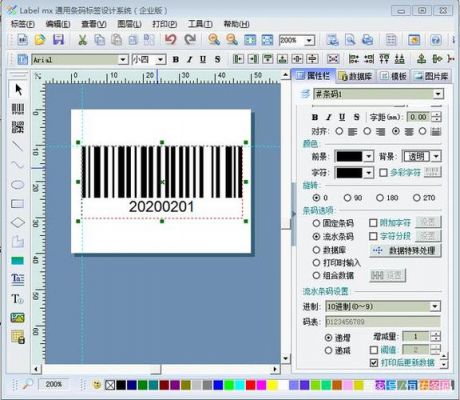The height and width of the screenshot is (400, 460).
Task: Click the help question mark icon
Action: click(435, 40)
